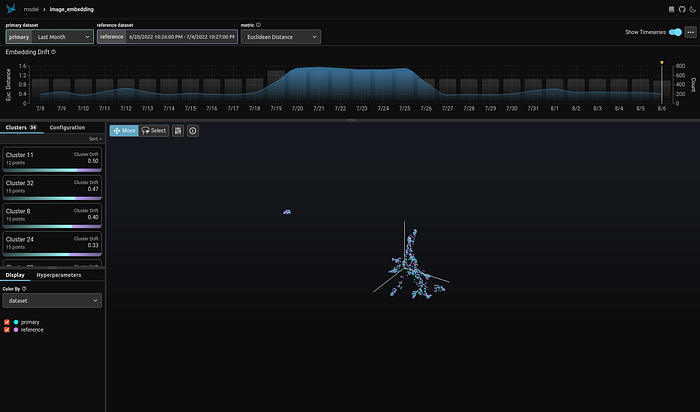Click the canvas info circle icon
The image size is (700, 412).
tap(193, 131)
